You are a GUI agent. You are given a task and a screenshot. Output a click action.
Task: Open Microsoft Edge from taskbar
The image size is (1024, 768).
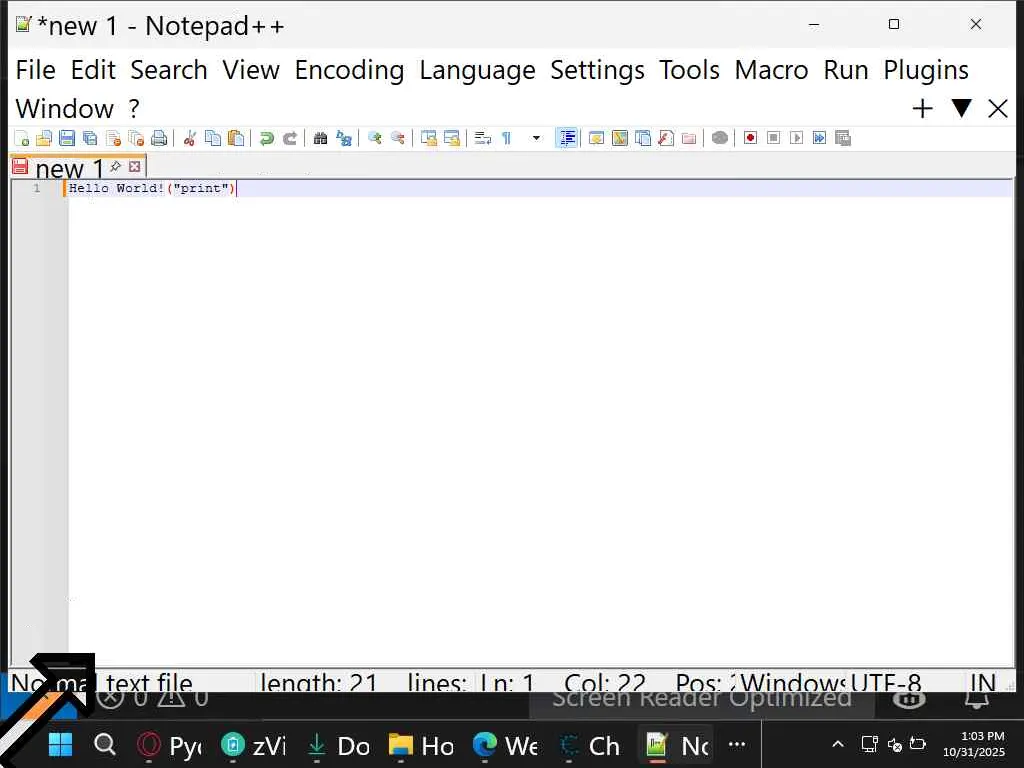[505, 745]
